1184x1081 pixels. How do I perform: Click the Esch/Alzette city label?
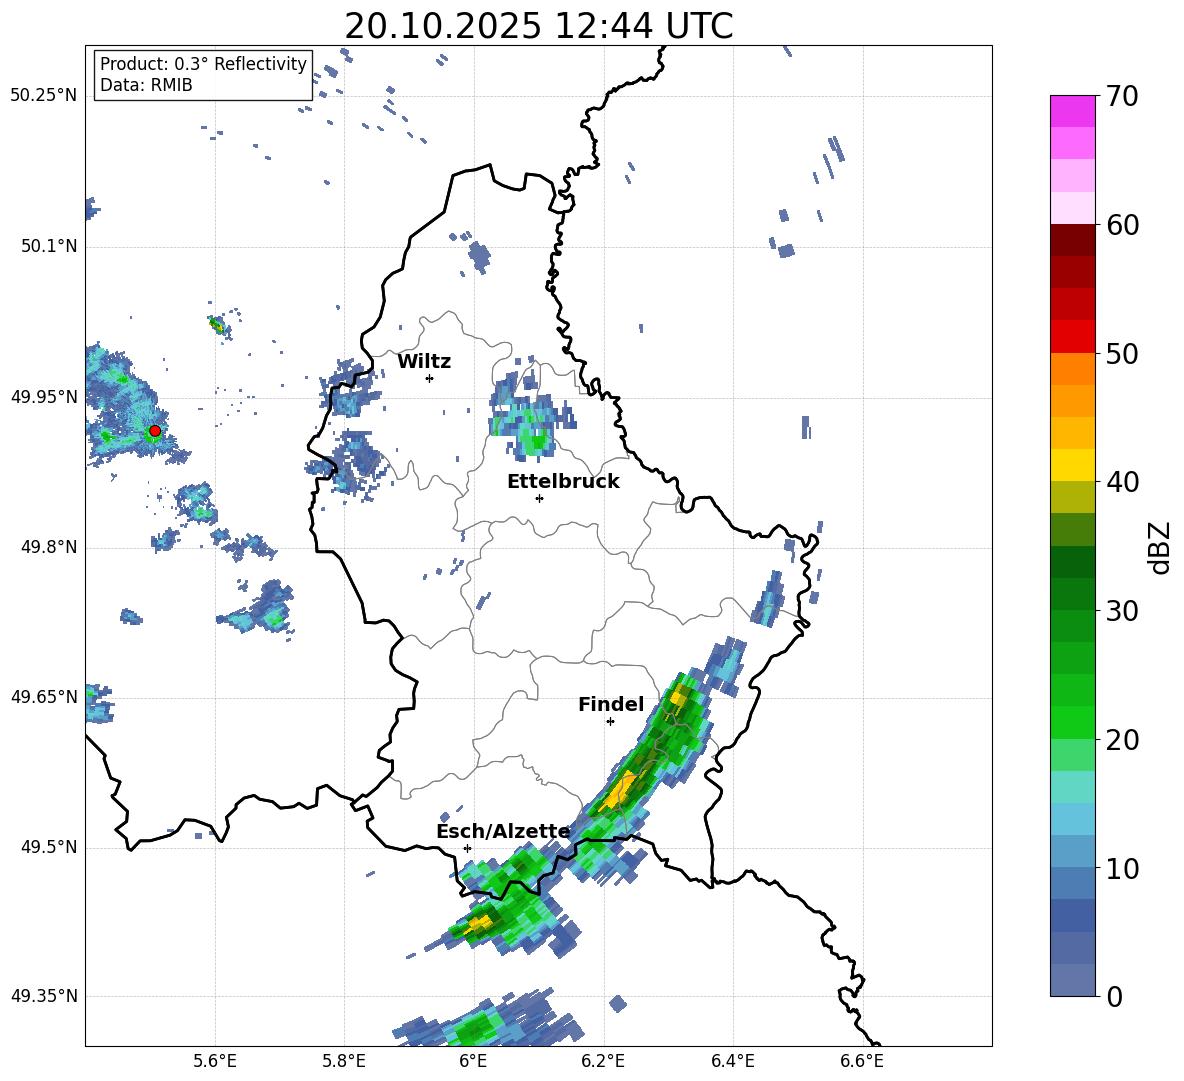pyautogui.click(x=504, y=832)
